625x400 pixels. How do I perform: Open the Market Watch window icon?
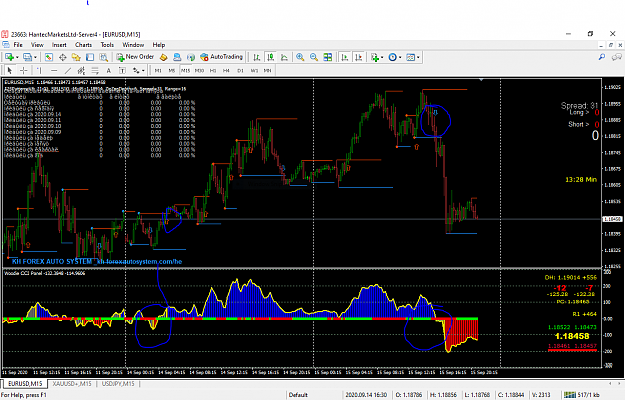[49, 57]
